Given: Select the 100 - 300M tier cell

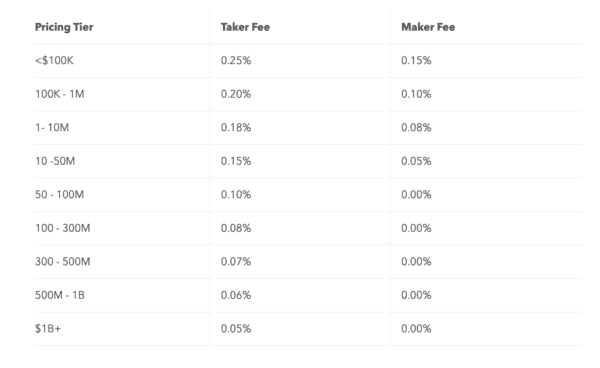Looking at the screenshot, I should 62,228.
